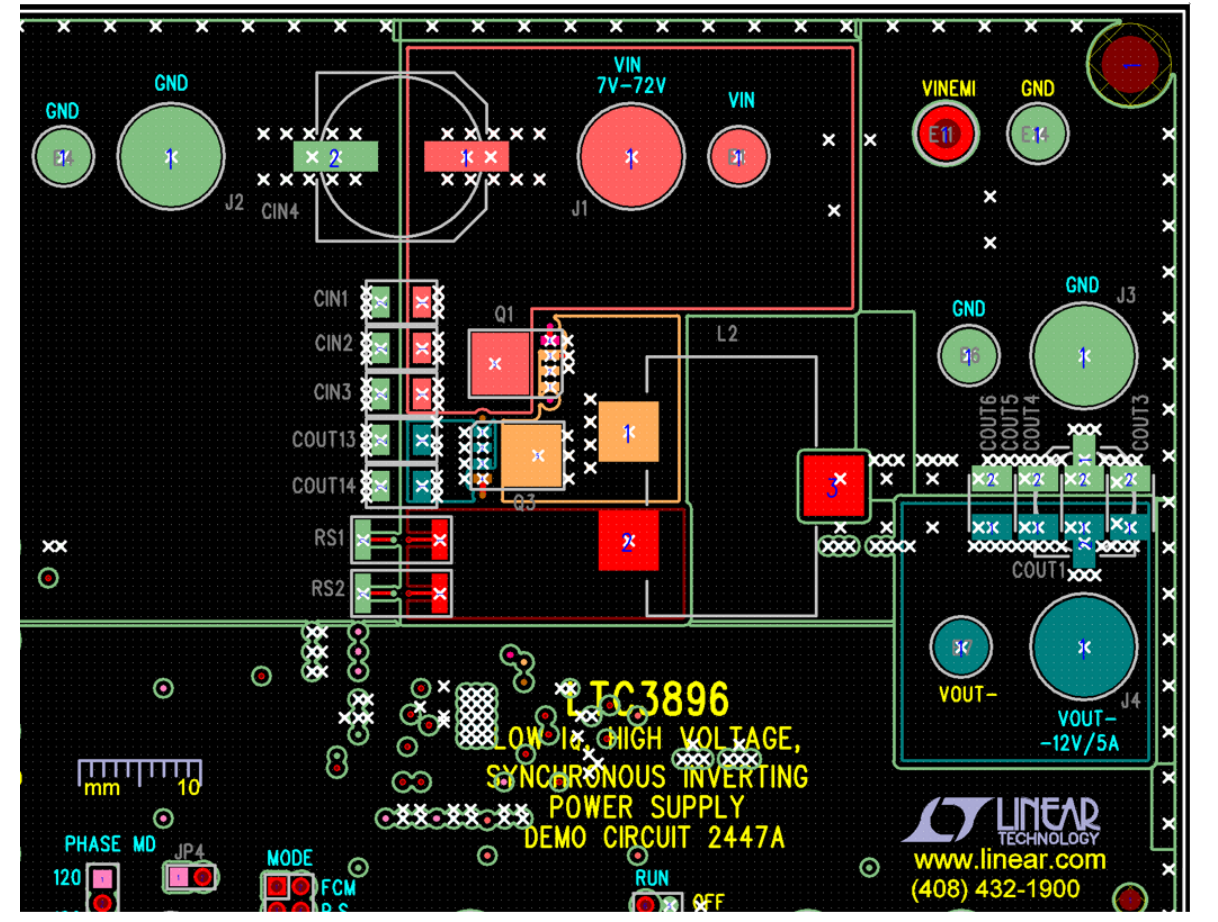This screenshot has height=922, width=1218.
Task: Select the 'L2' inductor designator
Action: tap(727, 334)
